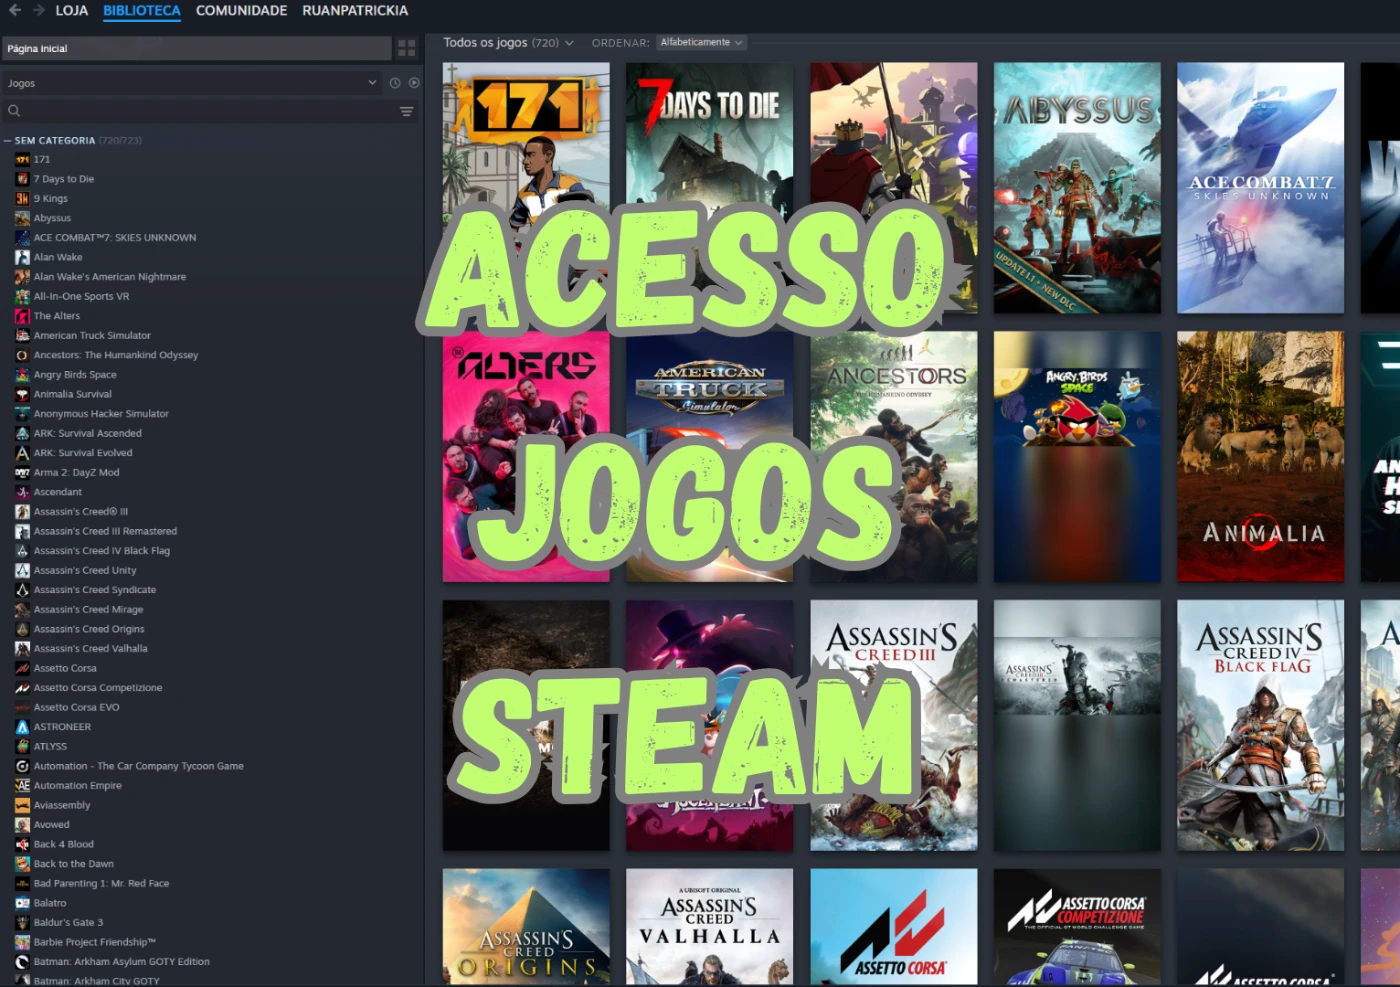Click the magnifier search icon
The width and height of the screenshot is (1400, 987).
(x=14, y=111)
